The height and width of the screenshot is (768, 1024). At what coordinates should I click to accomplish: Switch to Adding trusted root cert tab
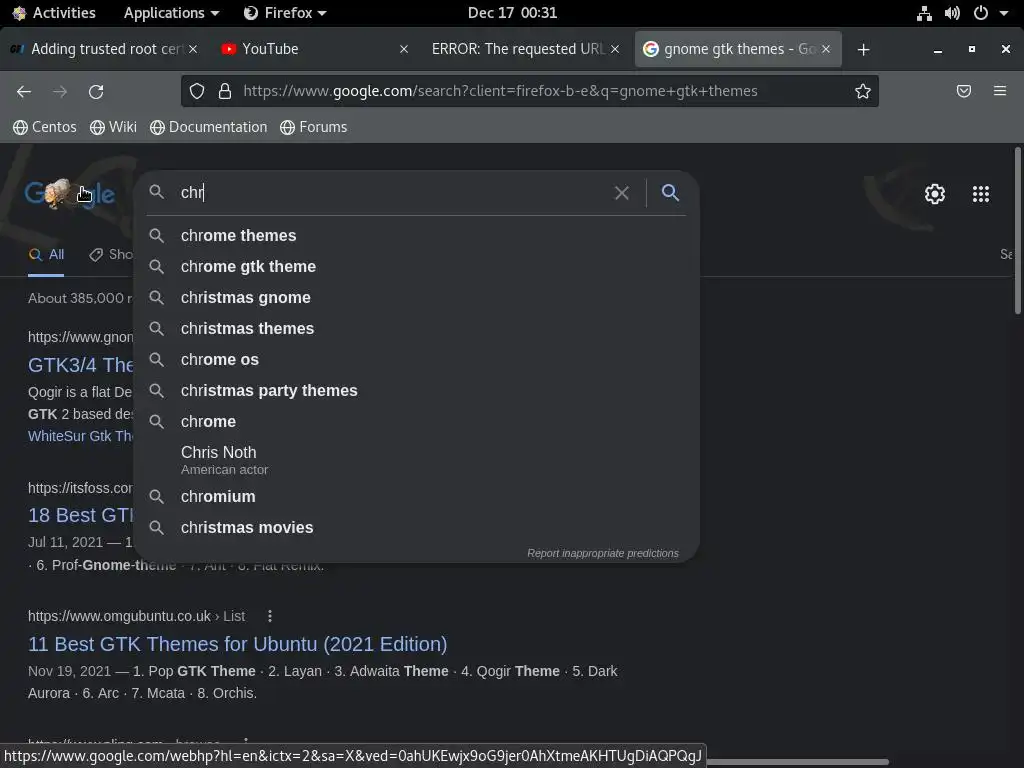click(104, 49)
